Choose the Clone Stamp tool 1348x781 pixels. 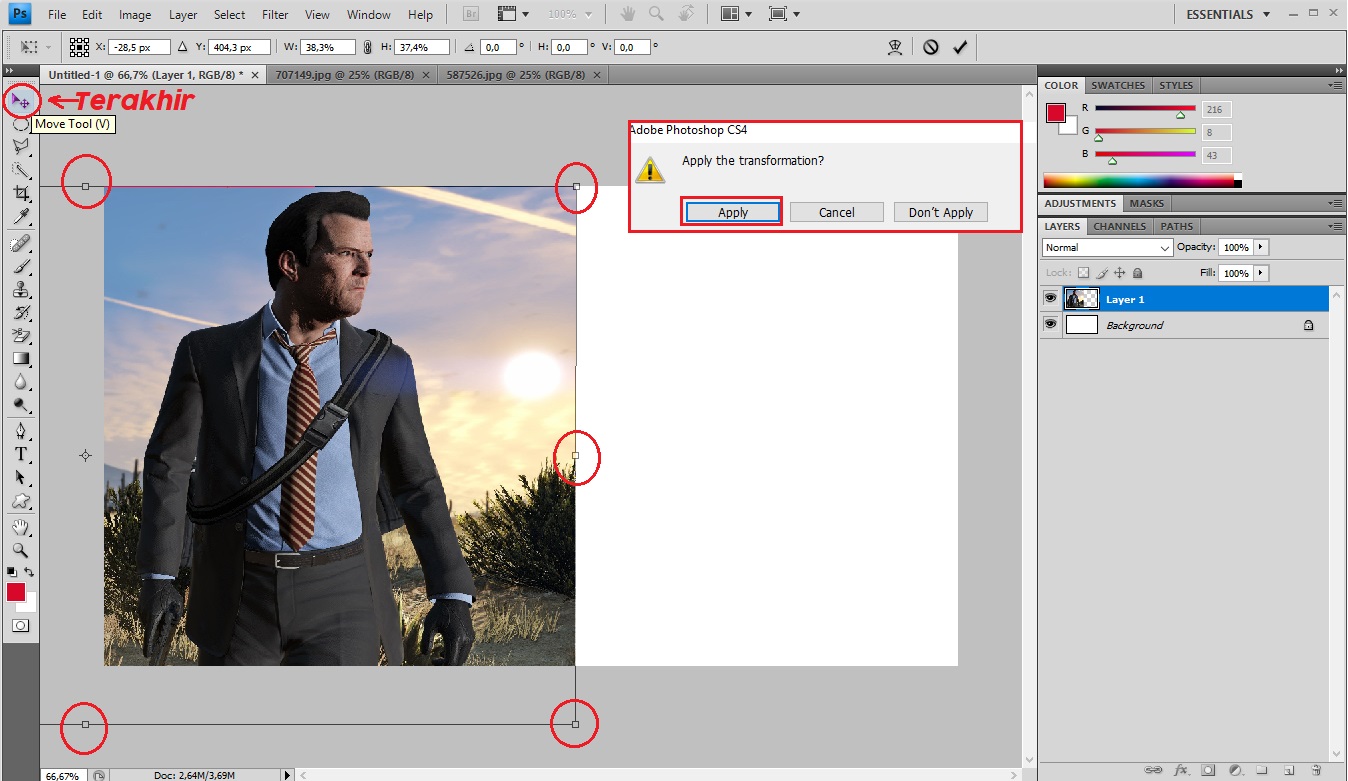click(20, 290)
